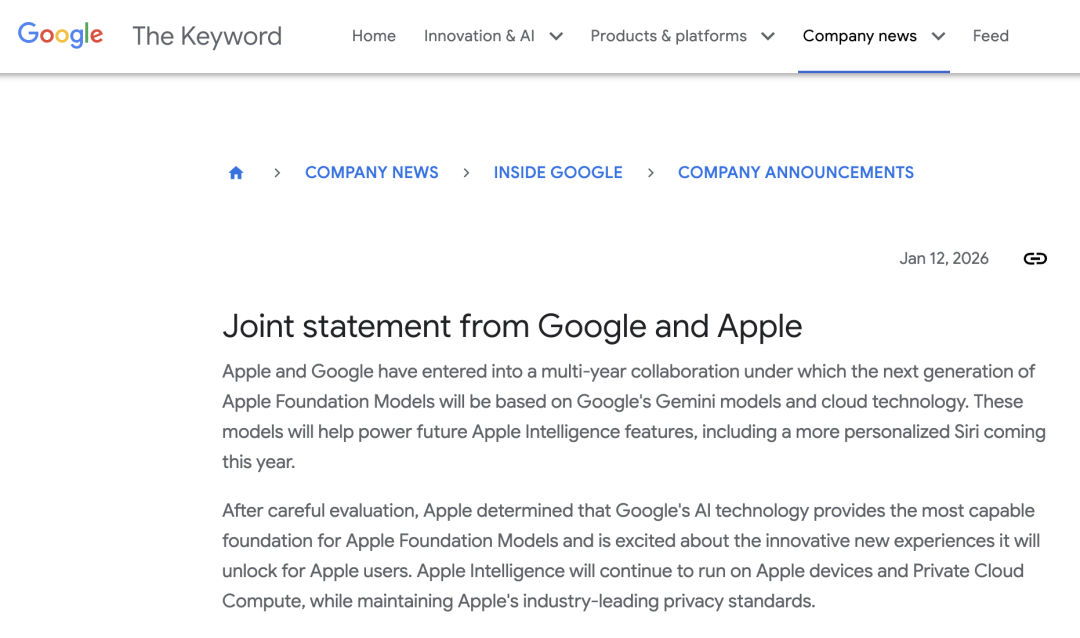Open the INSIDE GOOGLE breadcrumb

tap(558, 172)
